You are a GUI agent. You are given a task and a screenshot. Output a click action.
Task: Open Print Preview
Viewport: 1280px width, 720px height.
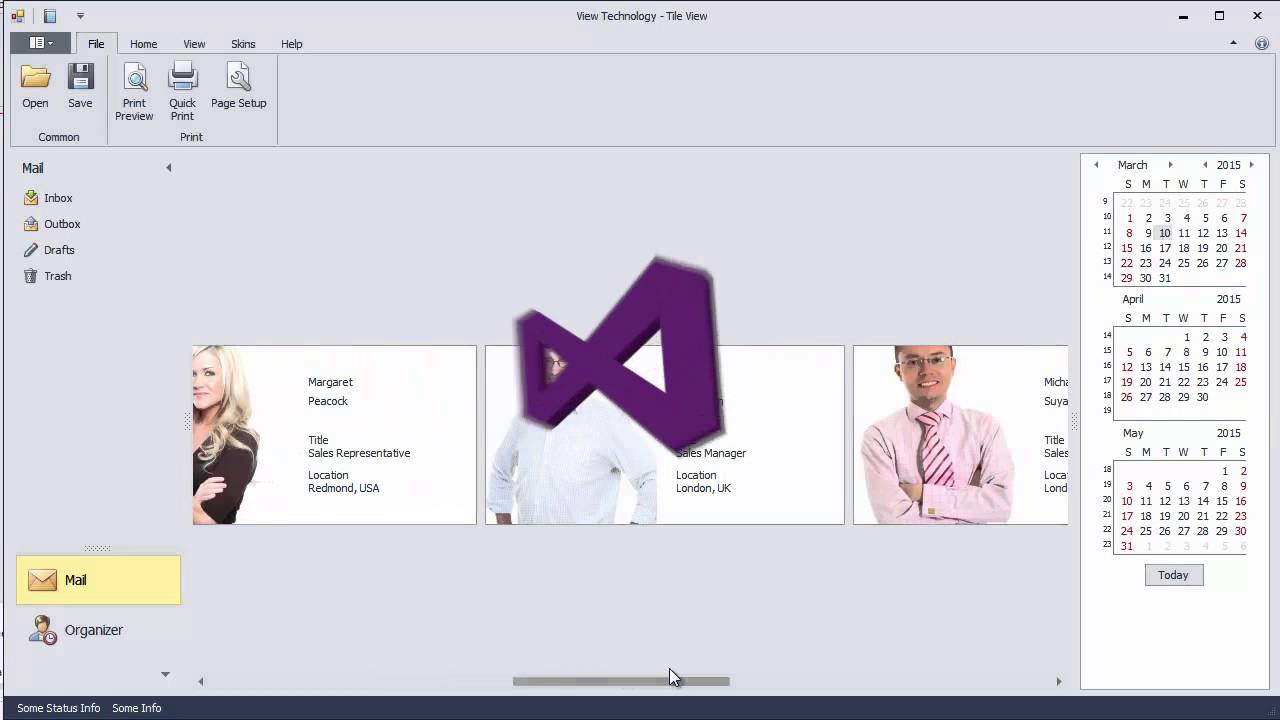134,91
